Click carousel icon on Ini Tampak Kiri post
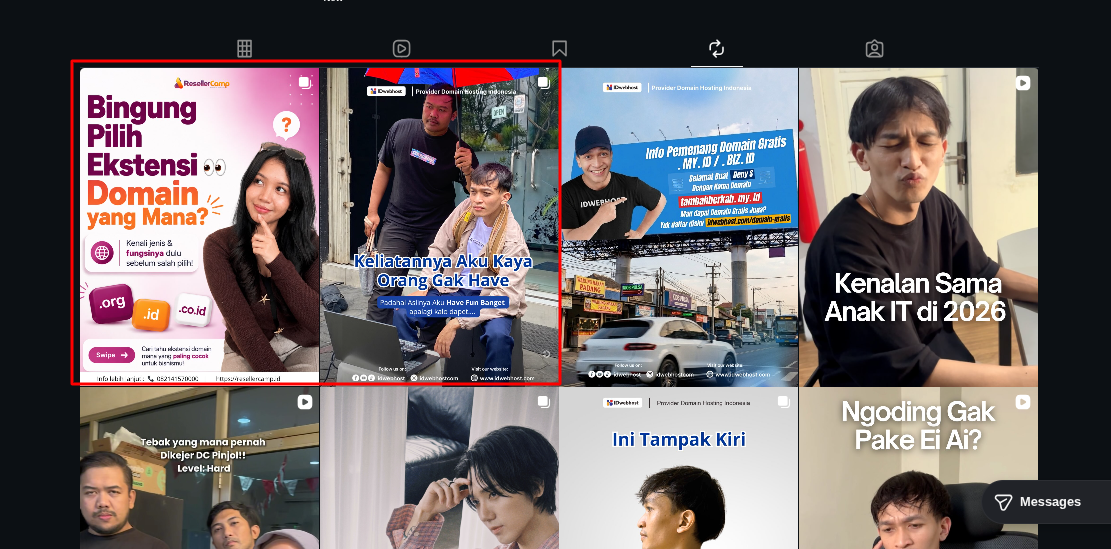This screenshot has width=1111, height=549. 783,402
